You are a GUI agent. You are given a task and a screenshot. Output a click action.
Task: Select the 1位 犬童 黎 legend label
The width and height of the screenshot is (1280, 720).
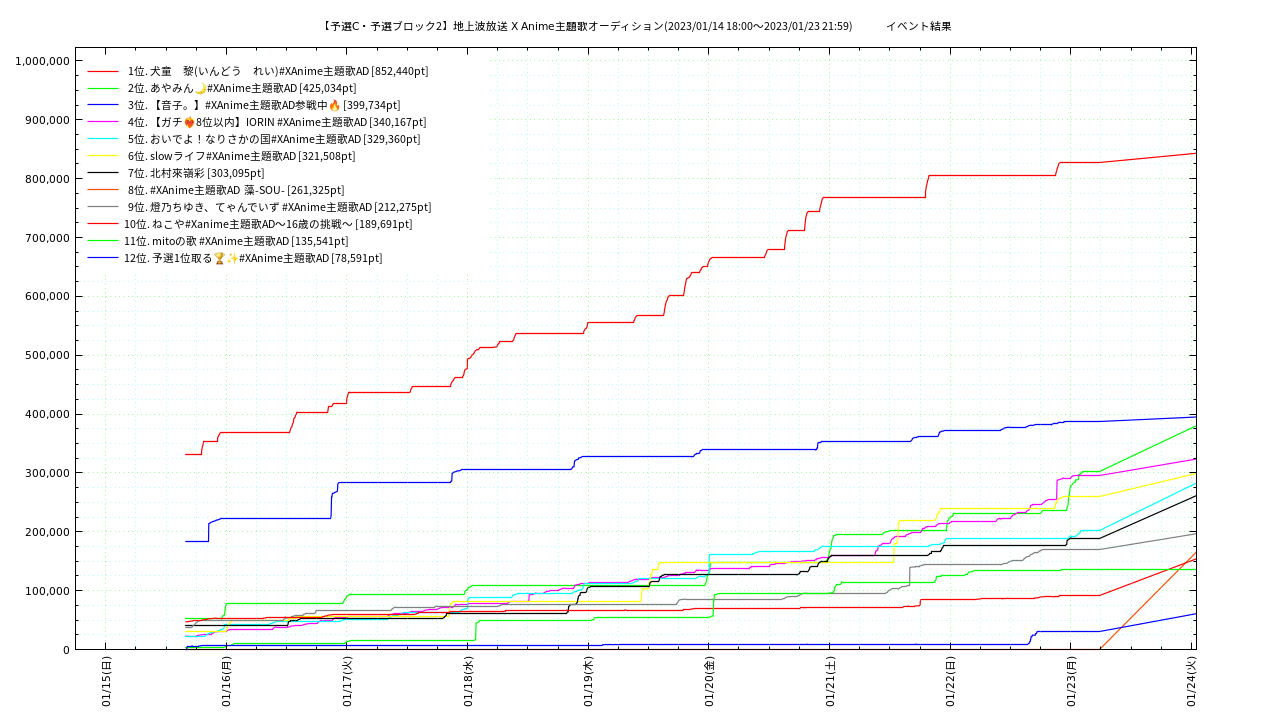tap(277, 71)
